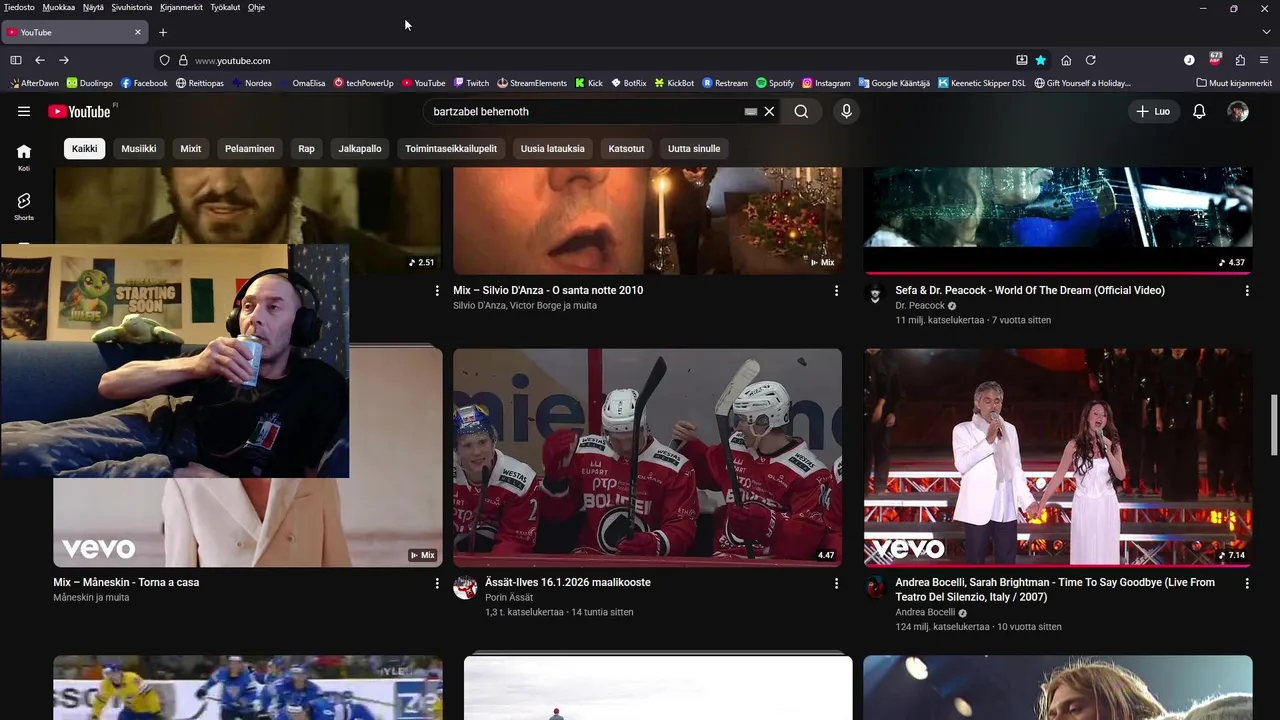Screen dimensions: 1280x720
Task: Select the Mixit filter chip
Action: point(191,149)
